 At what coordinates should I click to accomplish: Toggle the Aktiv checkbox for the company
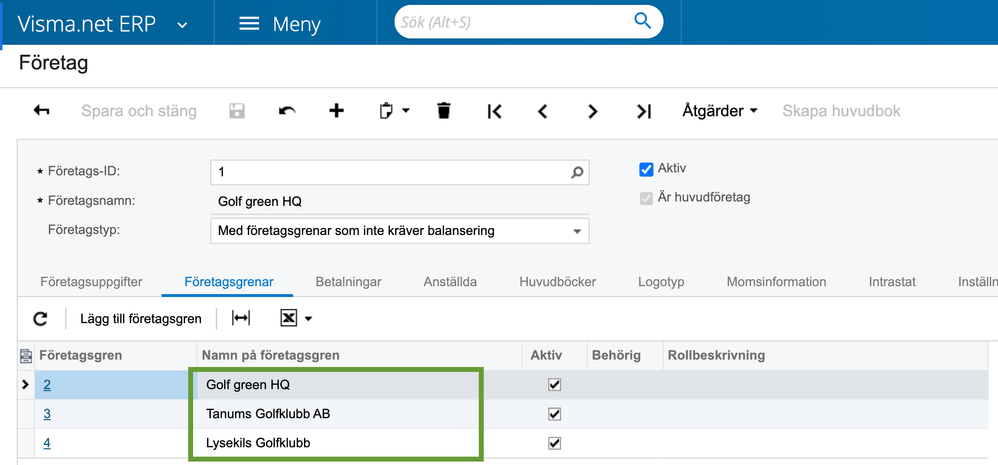point(647,170)
